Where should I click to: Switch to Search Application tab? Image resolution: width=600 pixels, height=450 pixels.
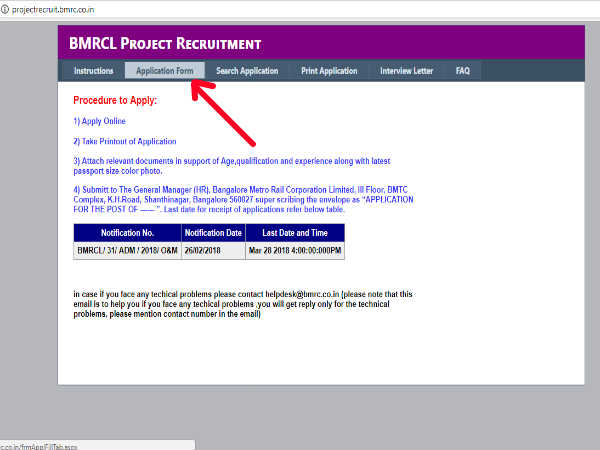pyautogui.click(x=247, y=71)
